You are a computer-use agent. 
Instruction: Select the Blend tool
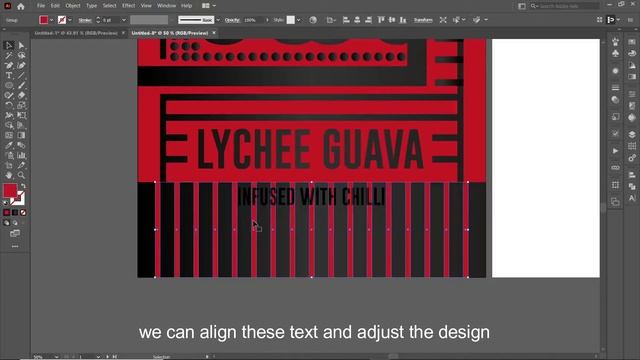click(21, 145)
